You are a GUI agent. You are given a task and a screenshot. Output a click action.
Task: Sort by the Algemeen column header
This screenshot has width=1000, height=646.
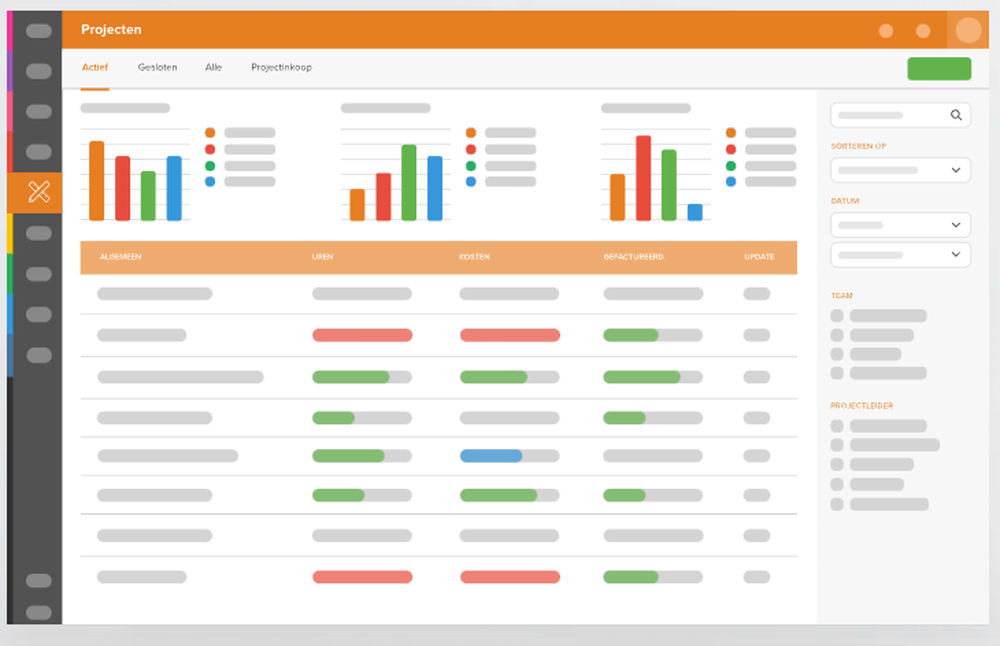[121, 257]
